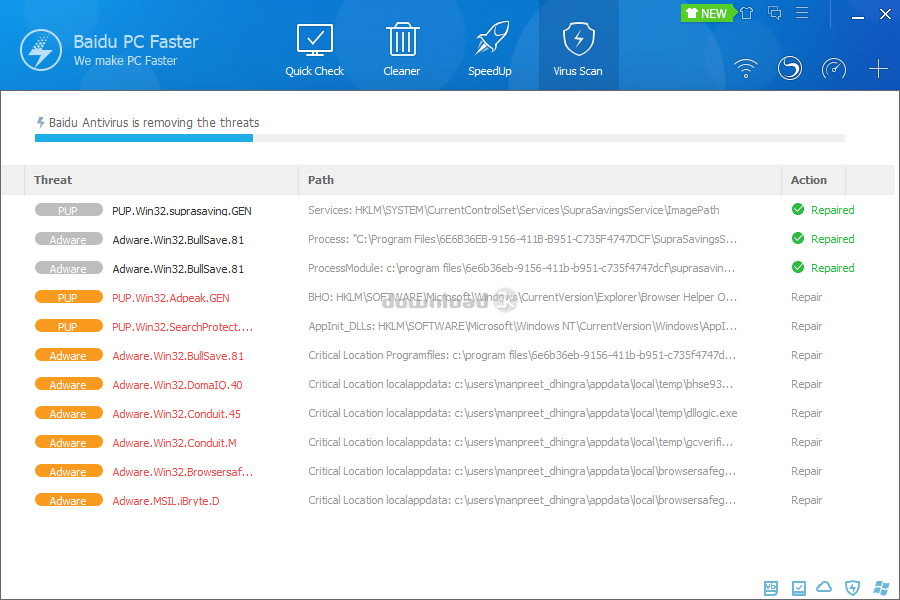Click the dllogic.exe path text
Image resolution: width=900 pixels, height=600 pixels.
pyautogui.click(x=522, y=413)
